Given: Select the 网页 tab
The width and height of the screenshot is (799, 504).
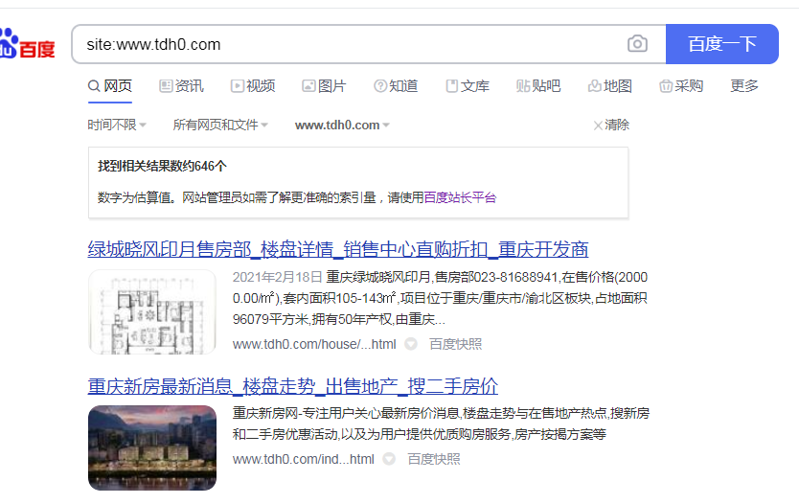Looking at the screenshot, I should [x=110, y=86].
